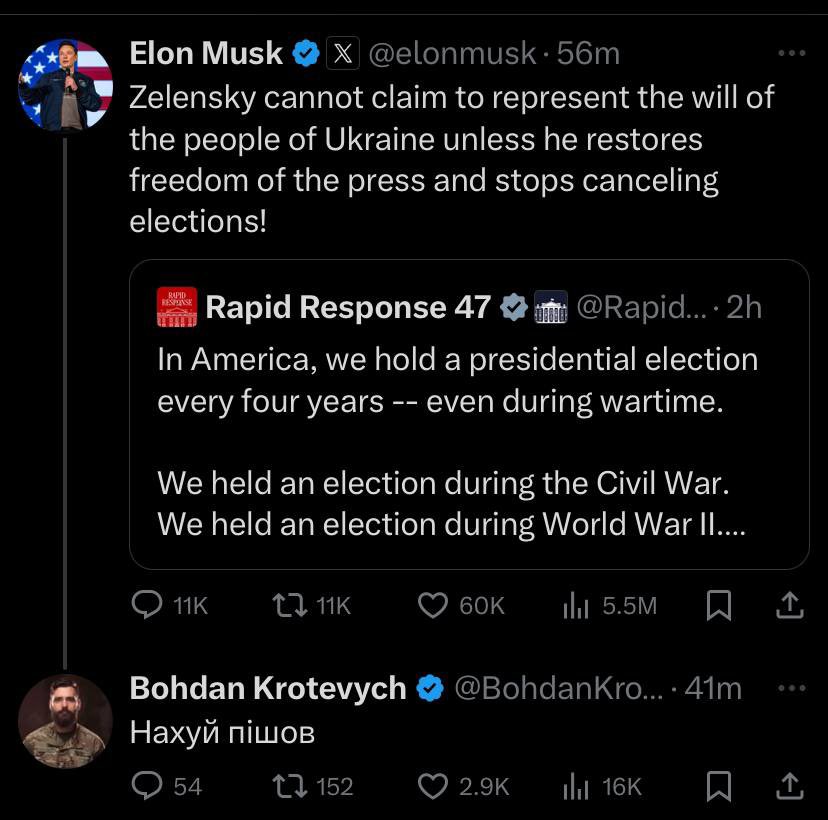Expand the quoted Rapid Response 47 post
This screenshot has height=820, width=828.
click(x=469, y=414)
